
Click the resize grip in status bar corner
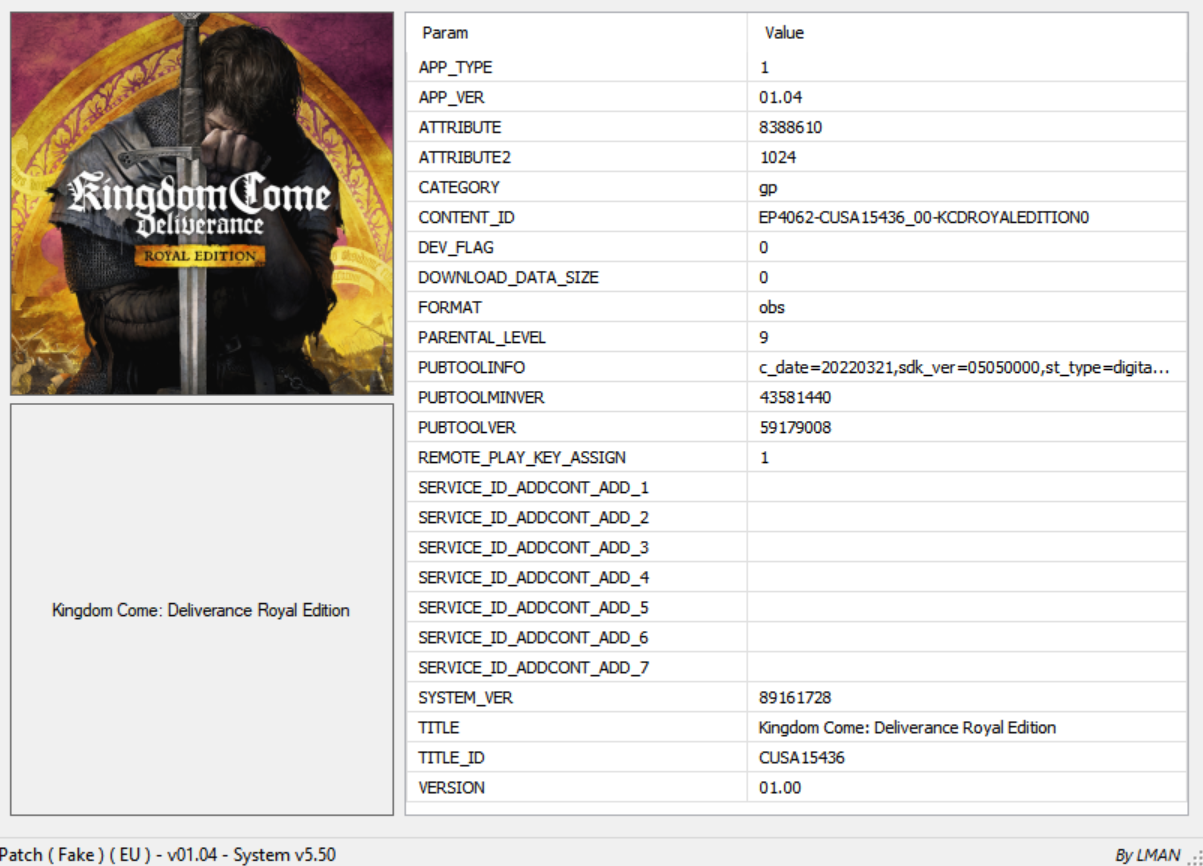click(x=1194, y=857)
